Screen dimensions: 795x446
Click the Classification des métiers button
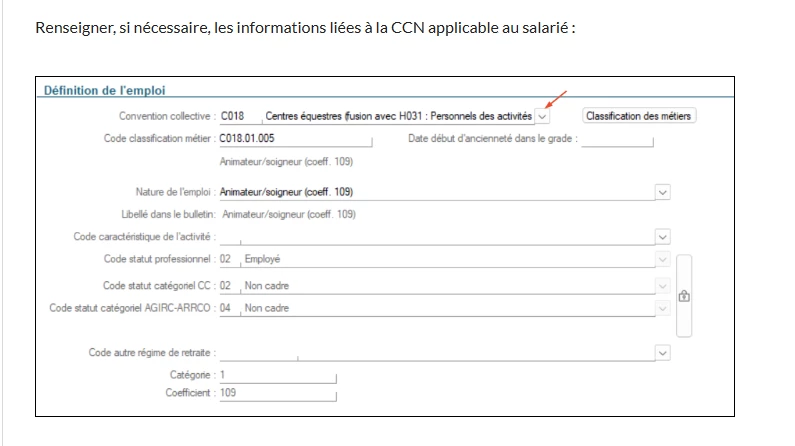(x=638, y=116)
